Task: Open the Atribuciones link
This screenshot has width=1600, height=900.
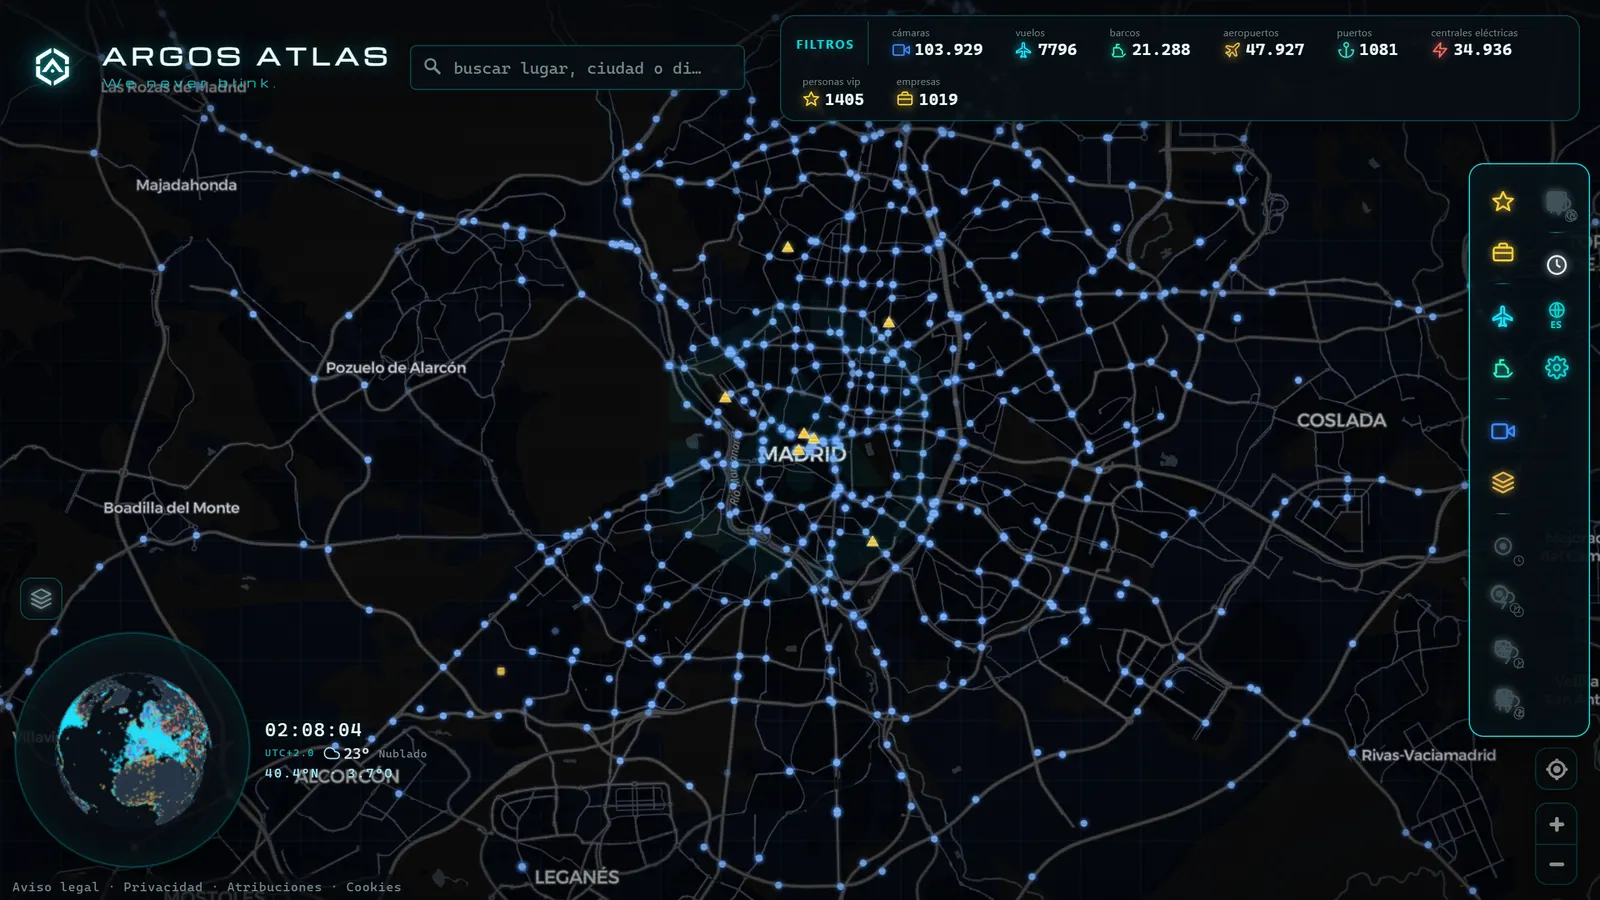Action: (x=274, y=887)
